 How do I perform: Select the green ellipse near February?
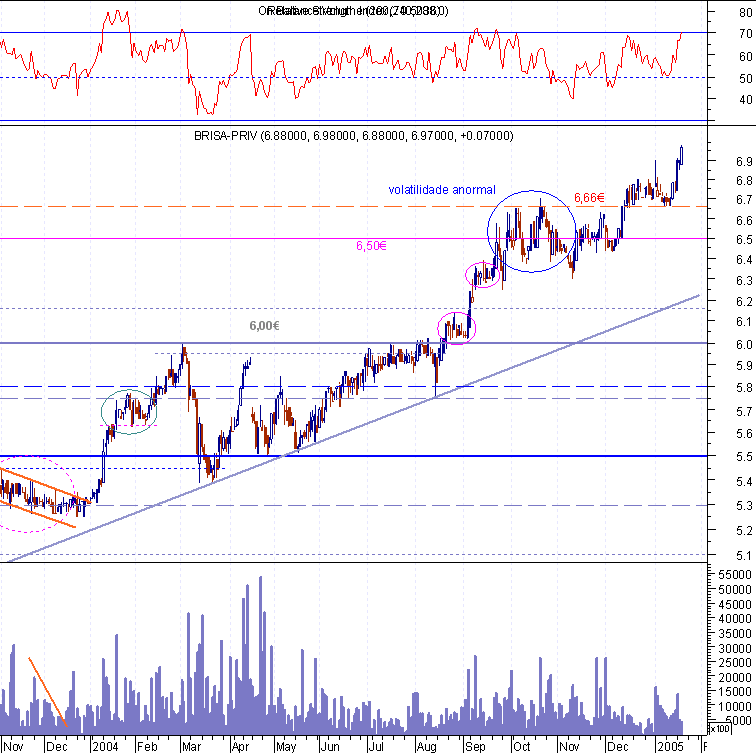(129, 412)
